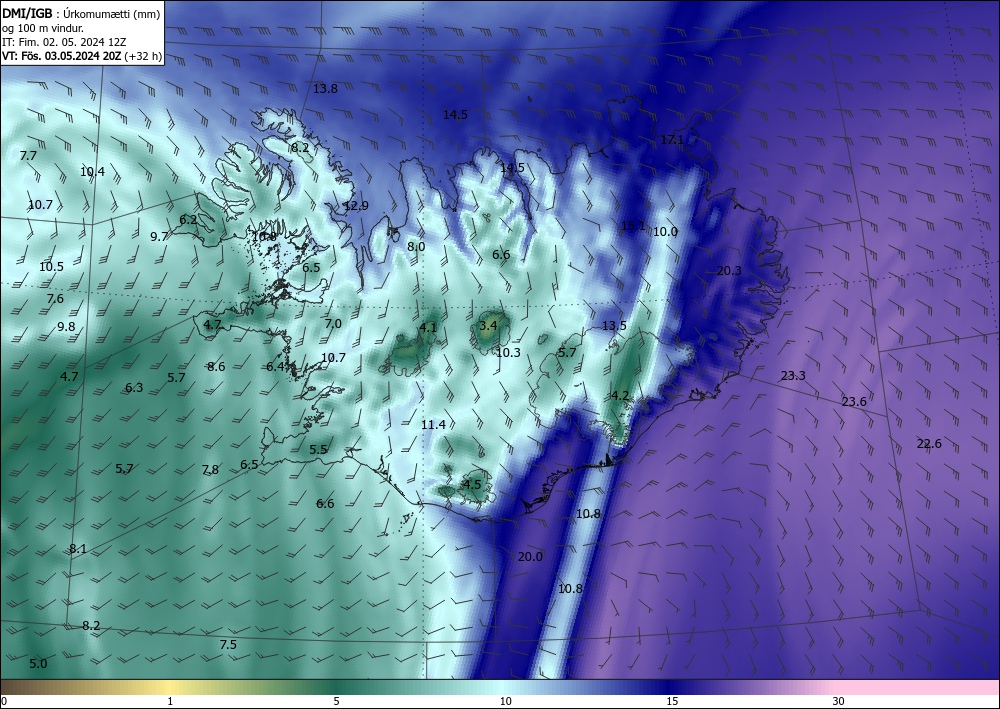
Task: Click the 9.7 value label on the map
Action: click(x=159, y=237)
